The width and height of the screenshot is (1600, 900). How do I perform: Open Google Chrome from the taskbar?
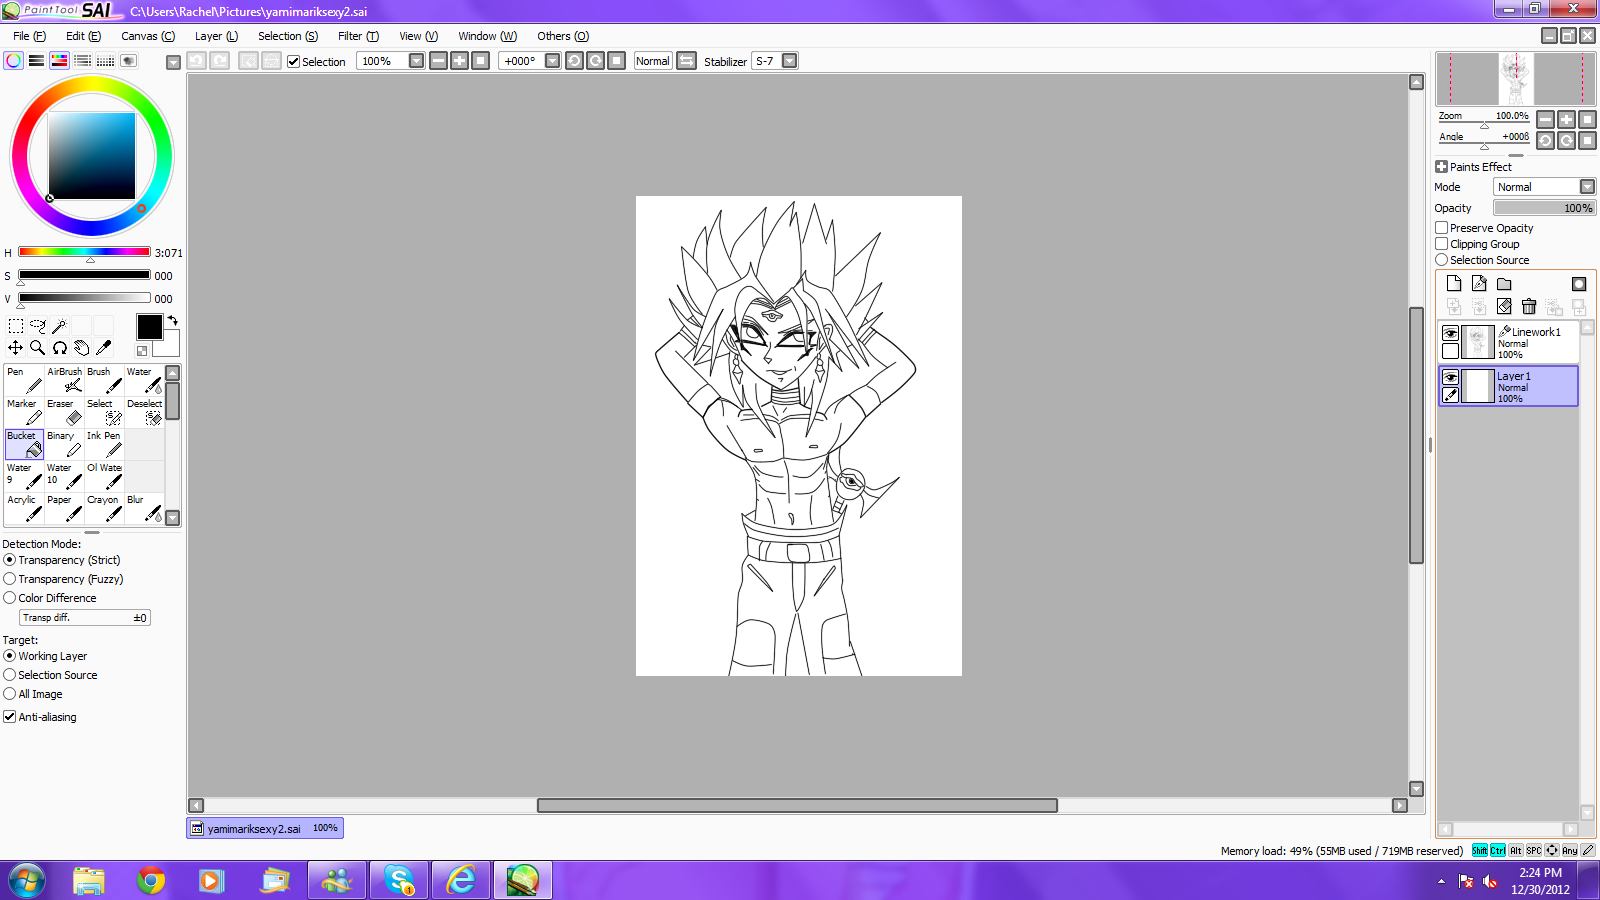[151, 881]
